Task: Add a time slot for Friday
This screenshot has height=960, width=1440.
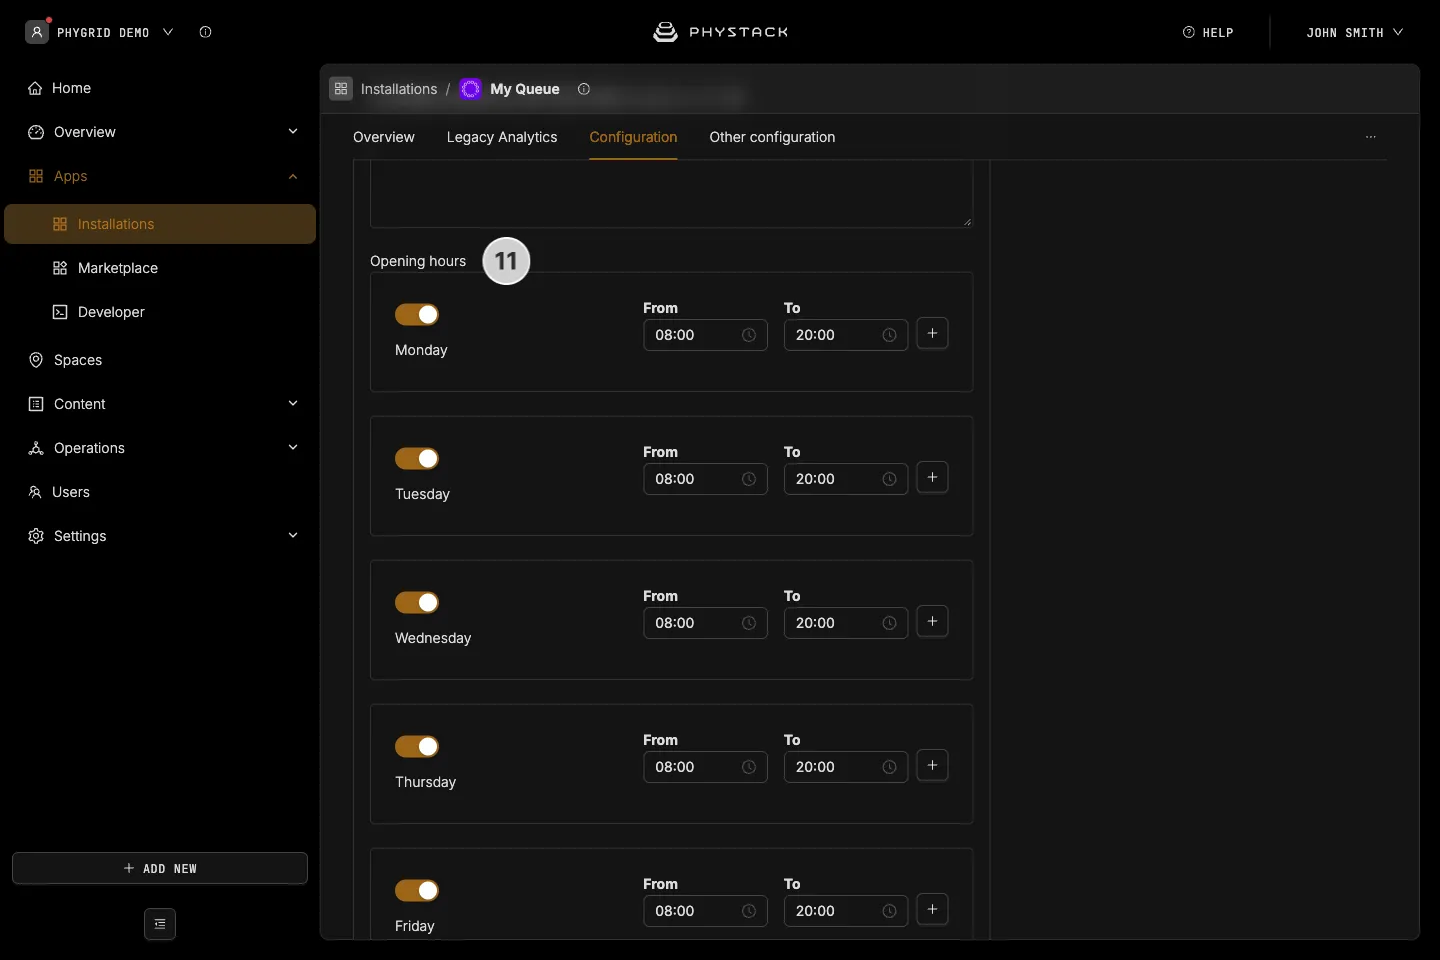Action: pyautogui.click(x=932, y=910)
